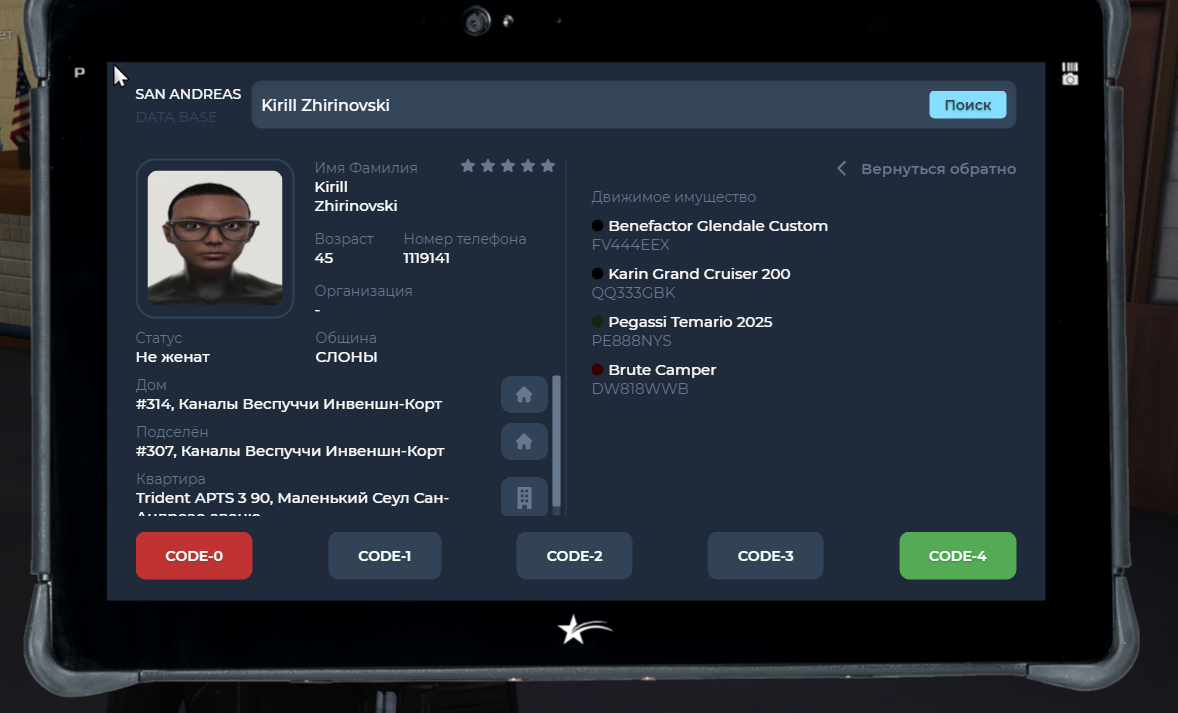This screenshot has width=1178, height=713.
Task: Click the back arrow chevron near Вернуться обратно
Action: tap(842, 169)
